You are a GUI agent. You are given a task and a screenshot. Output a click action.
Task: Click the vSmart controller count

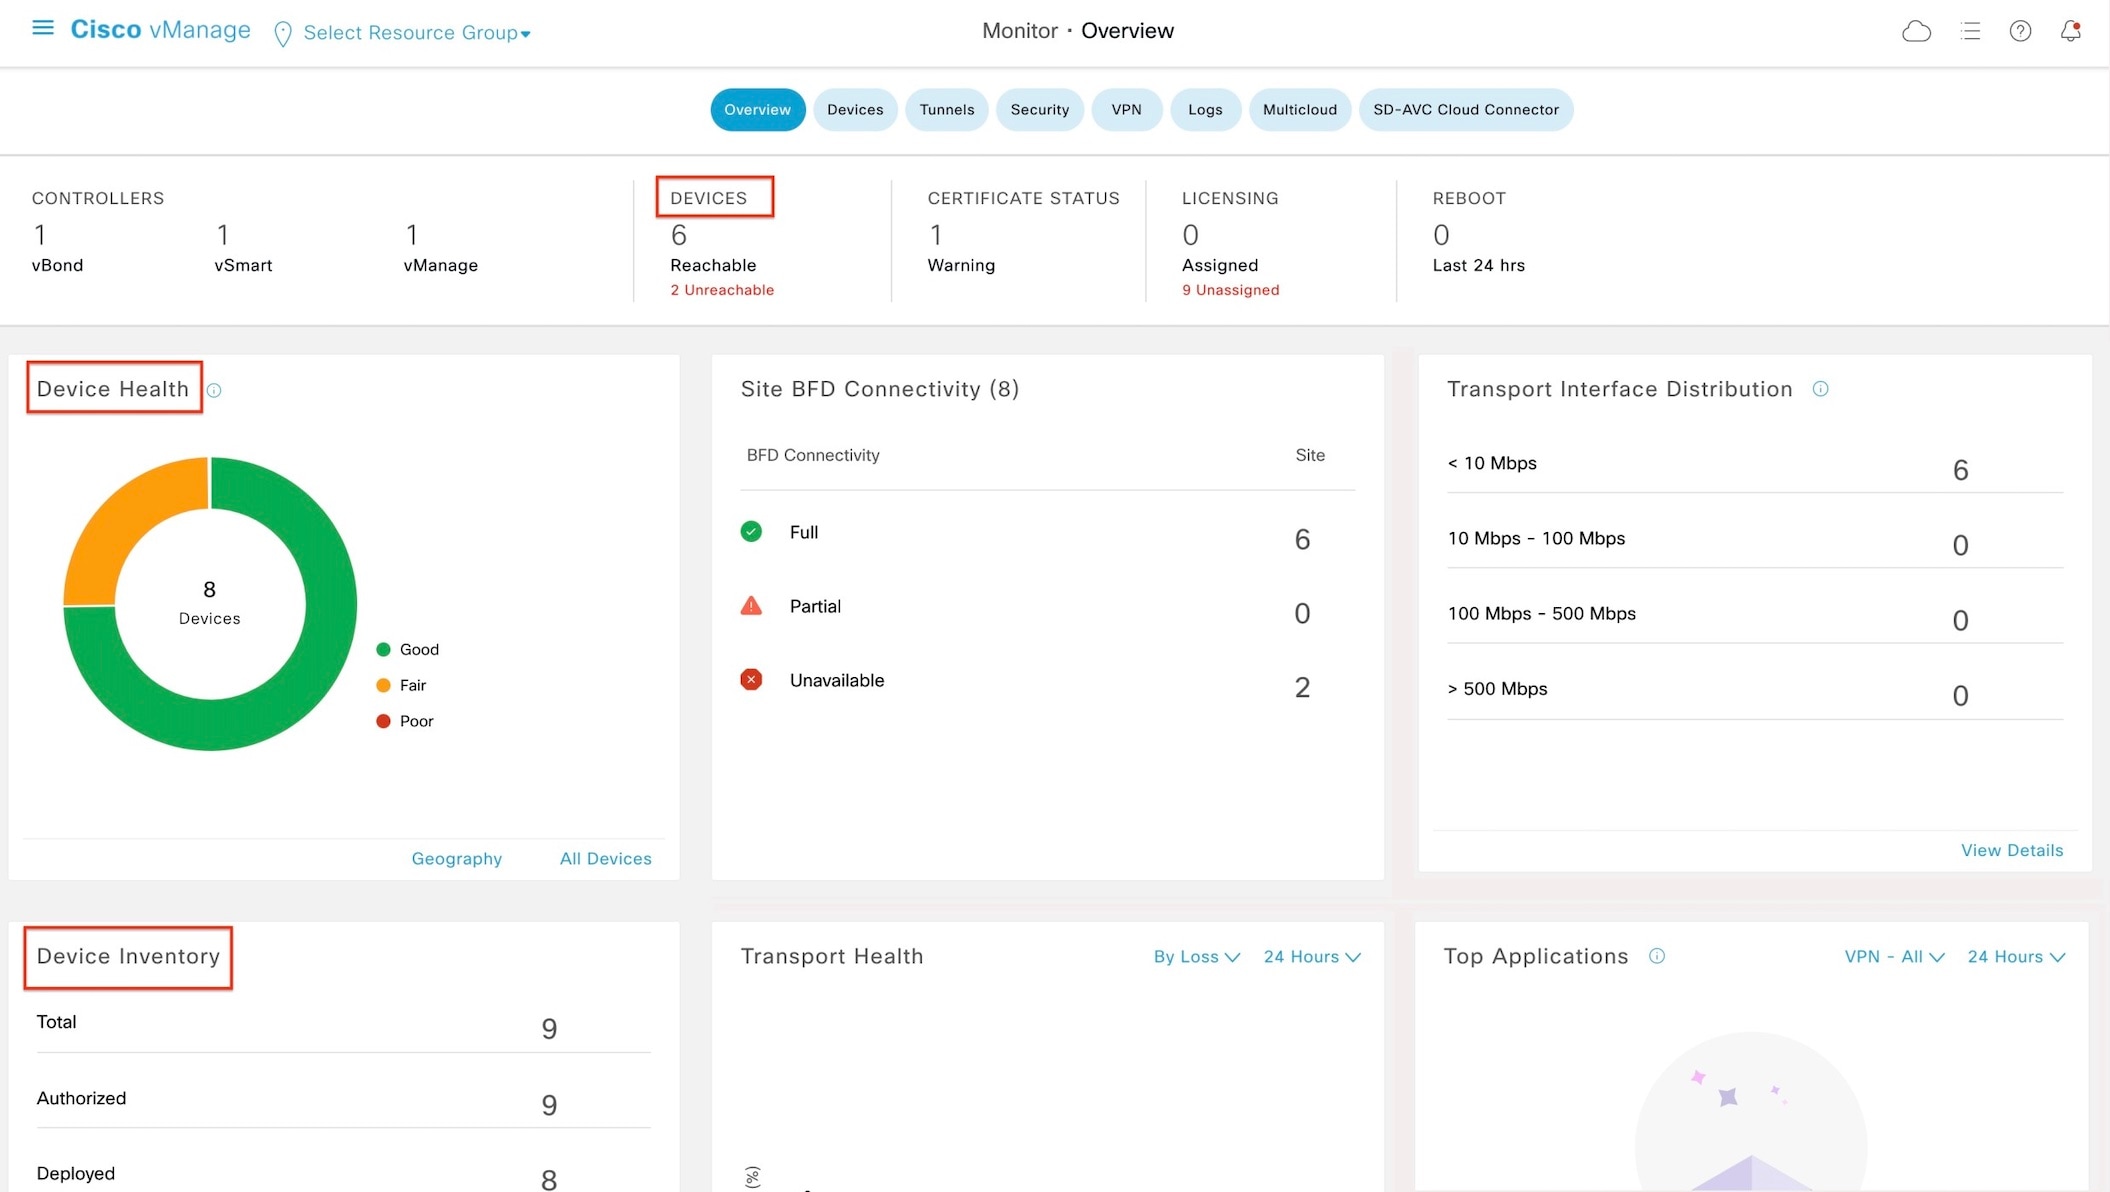tap(223, 235)
